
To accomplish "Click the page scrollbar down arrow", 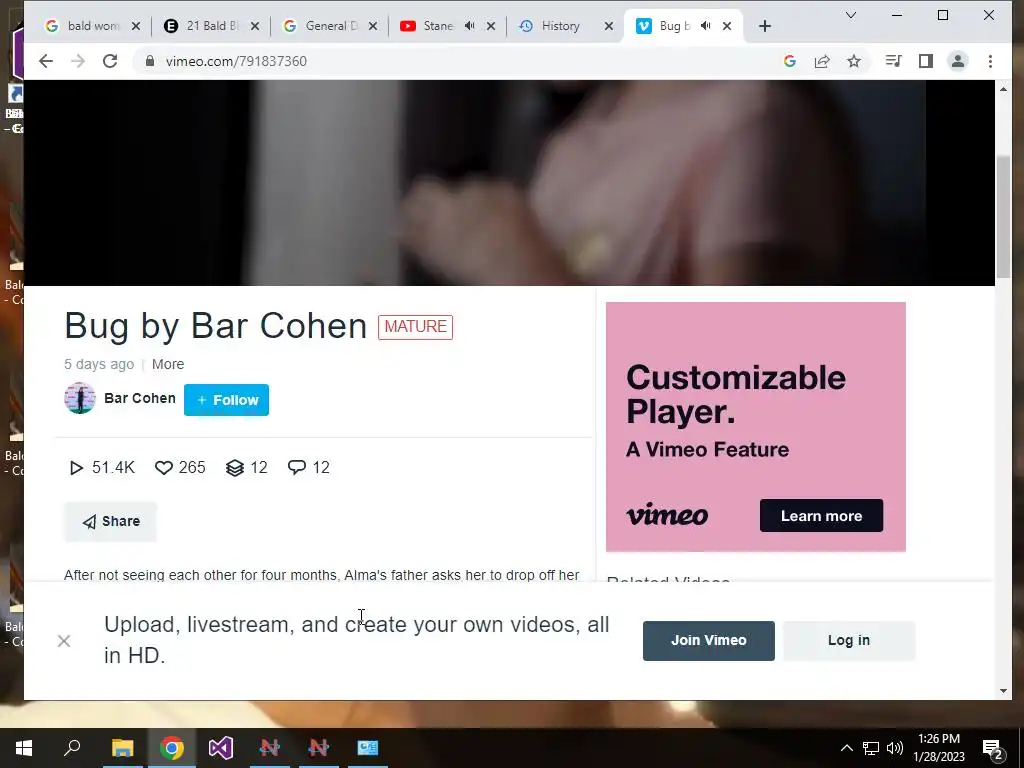I will click(1003, 691).
